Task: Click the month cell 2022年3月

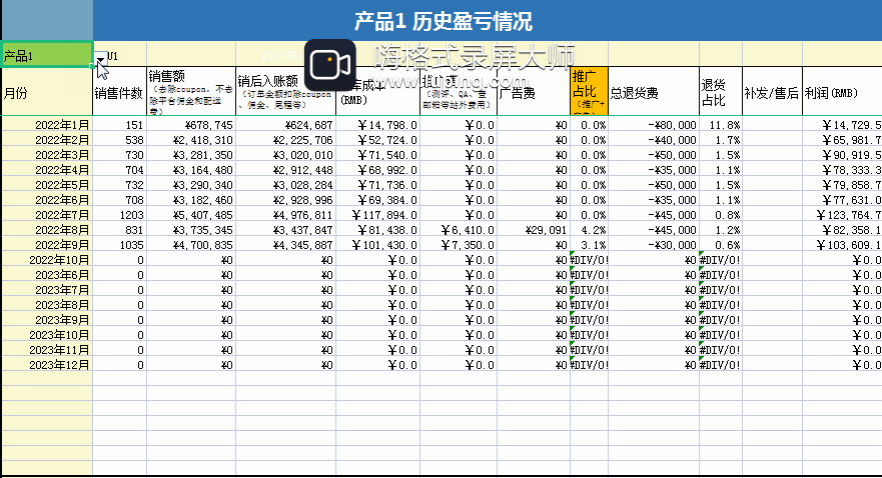Action: (47, 155)
